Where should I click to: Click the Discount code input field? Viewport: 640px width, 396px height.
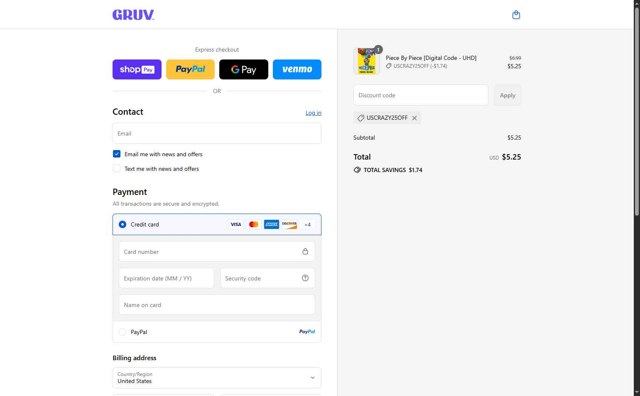pos(421,95)
